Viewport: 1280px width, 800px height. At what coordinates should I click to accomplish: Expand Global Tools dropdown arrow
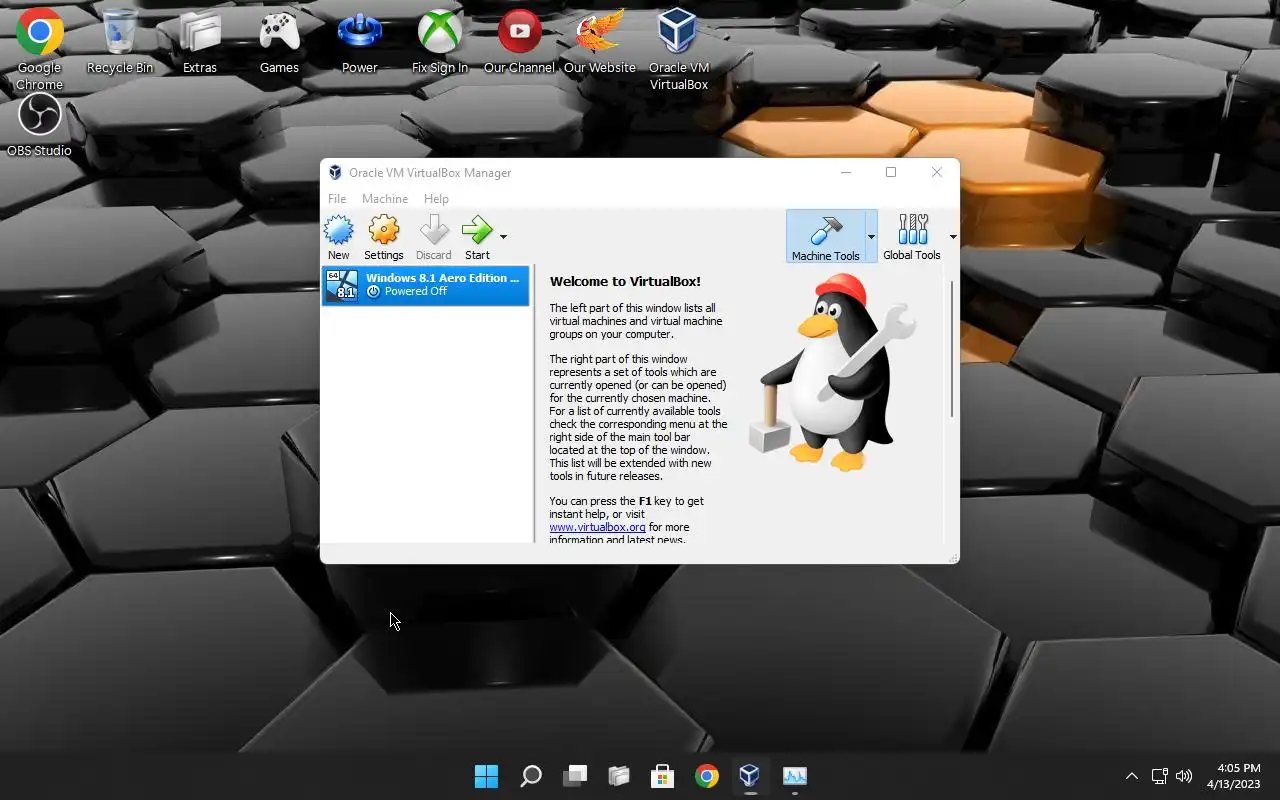[x=952, y=237]
